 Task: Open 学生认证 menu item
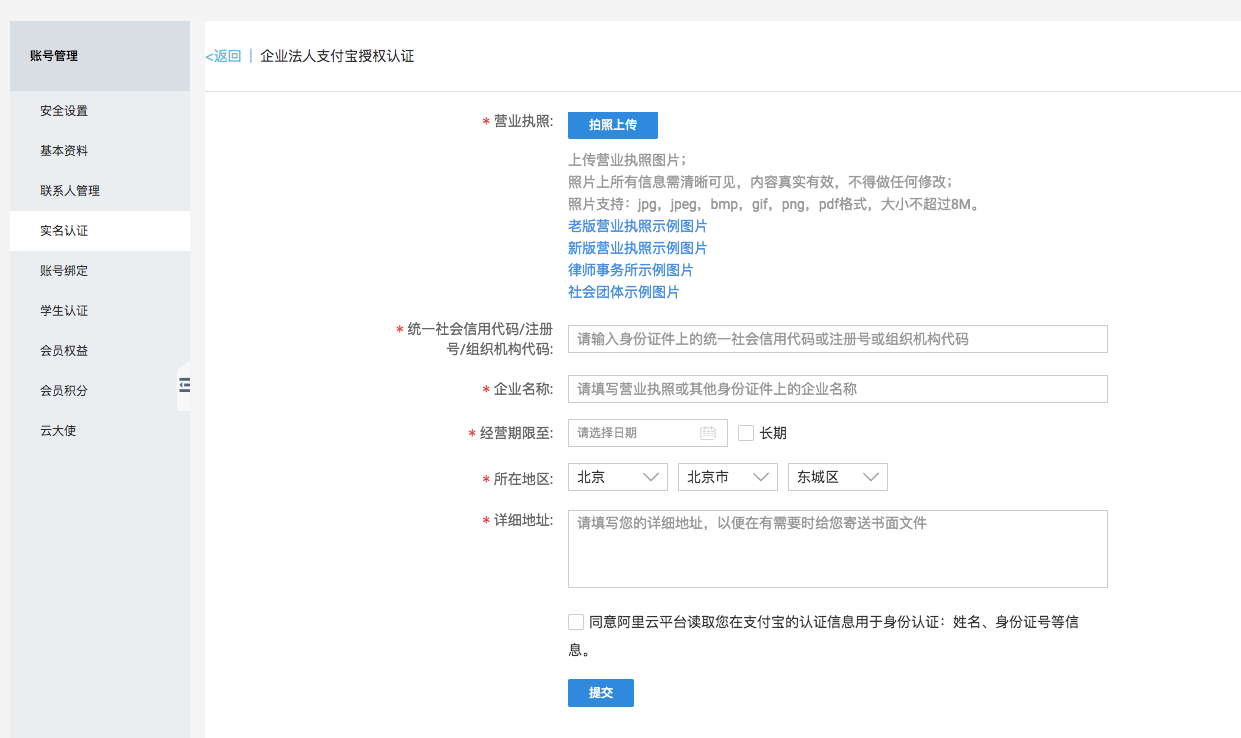(100, 311)
